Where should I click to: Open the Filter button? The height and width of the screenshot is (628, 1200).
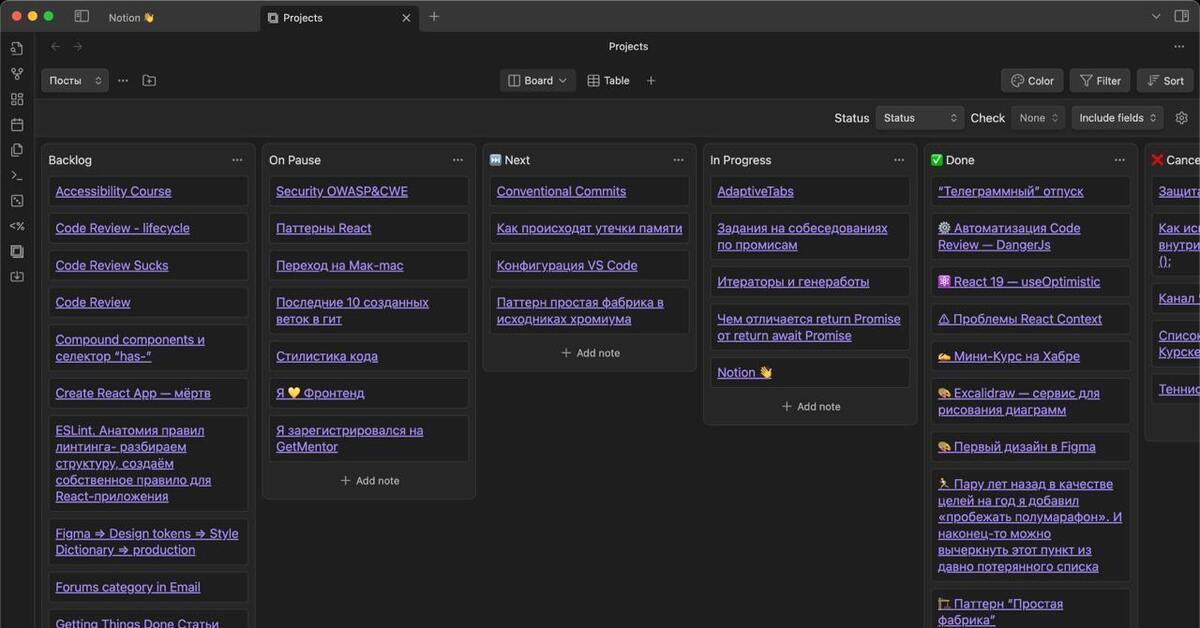[1100, 81]
